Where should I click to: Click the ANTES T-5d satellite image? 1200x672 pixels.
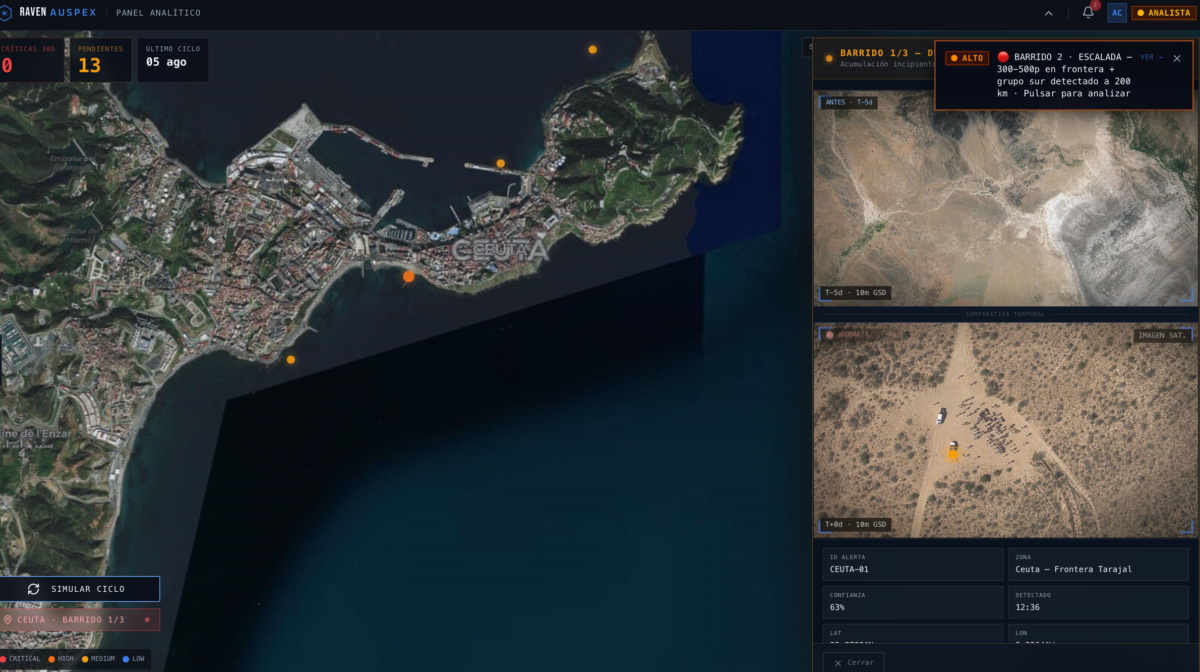point(1005,198)
